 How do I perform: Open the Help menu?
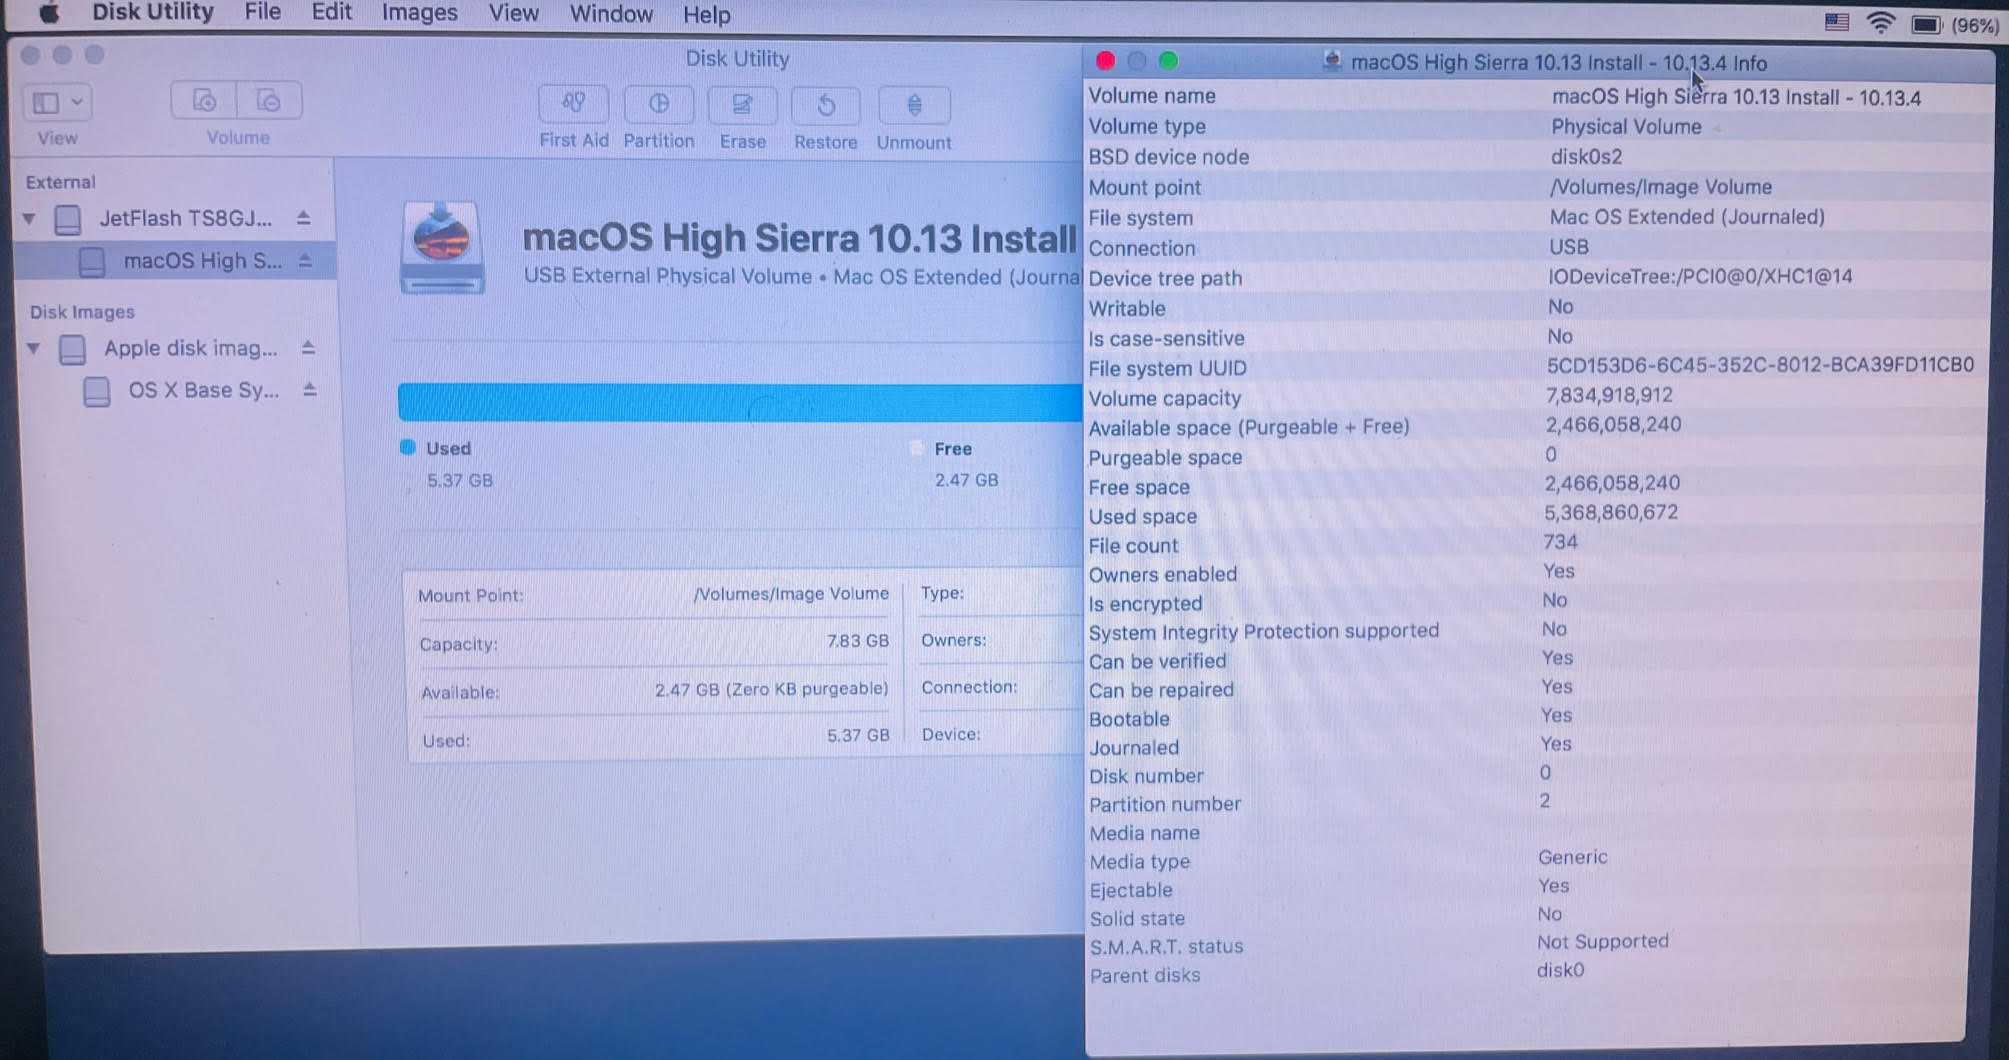tap(706, 16)
